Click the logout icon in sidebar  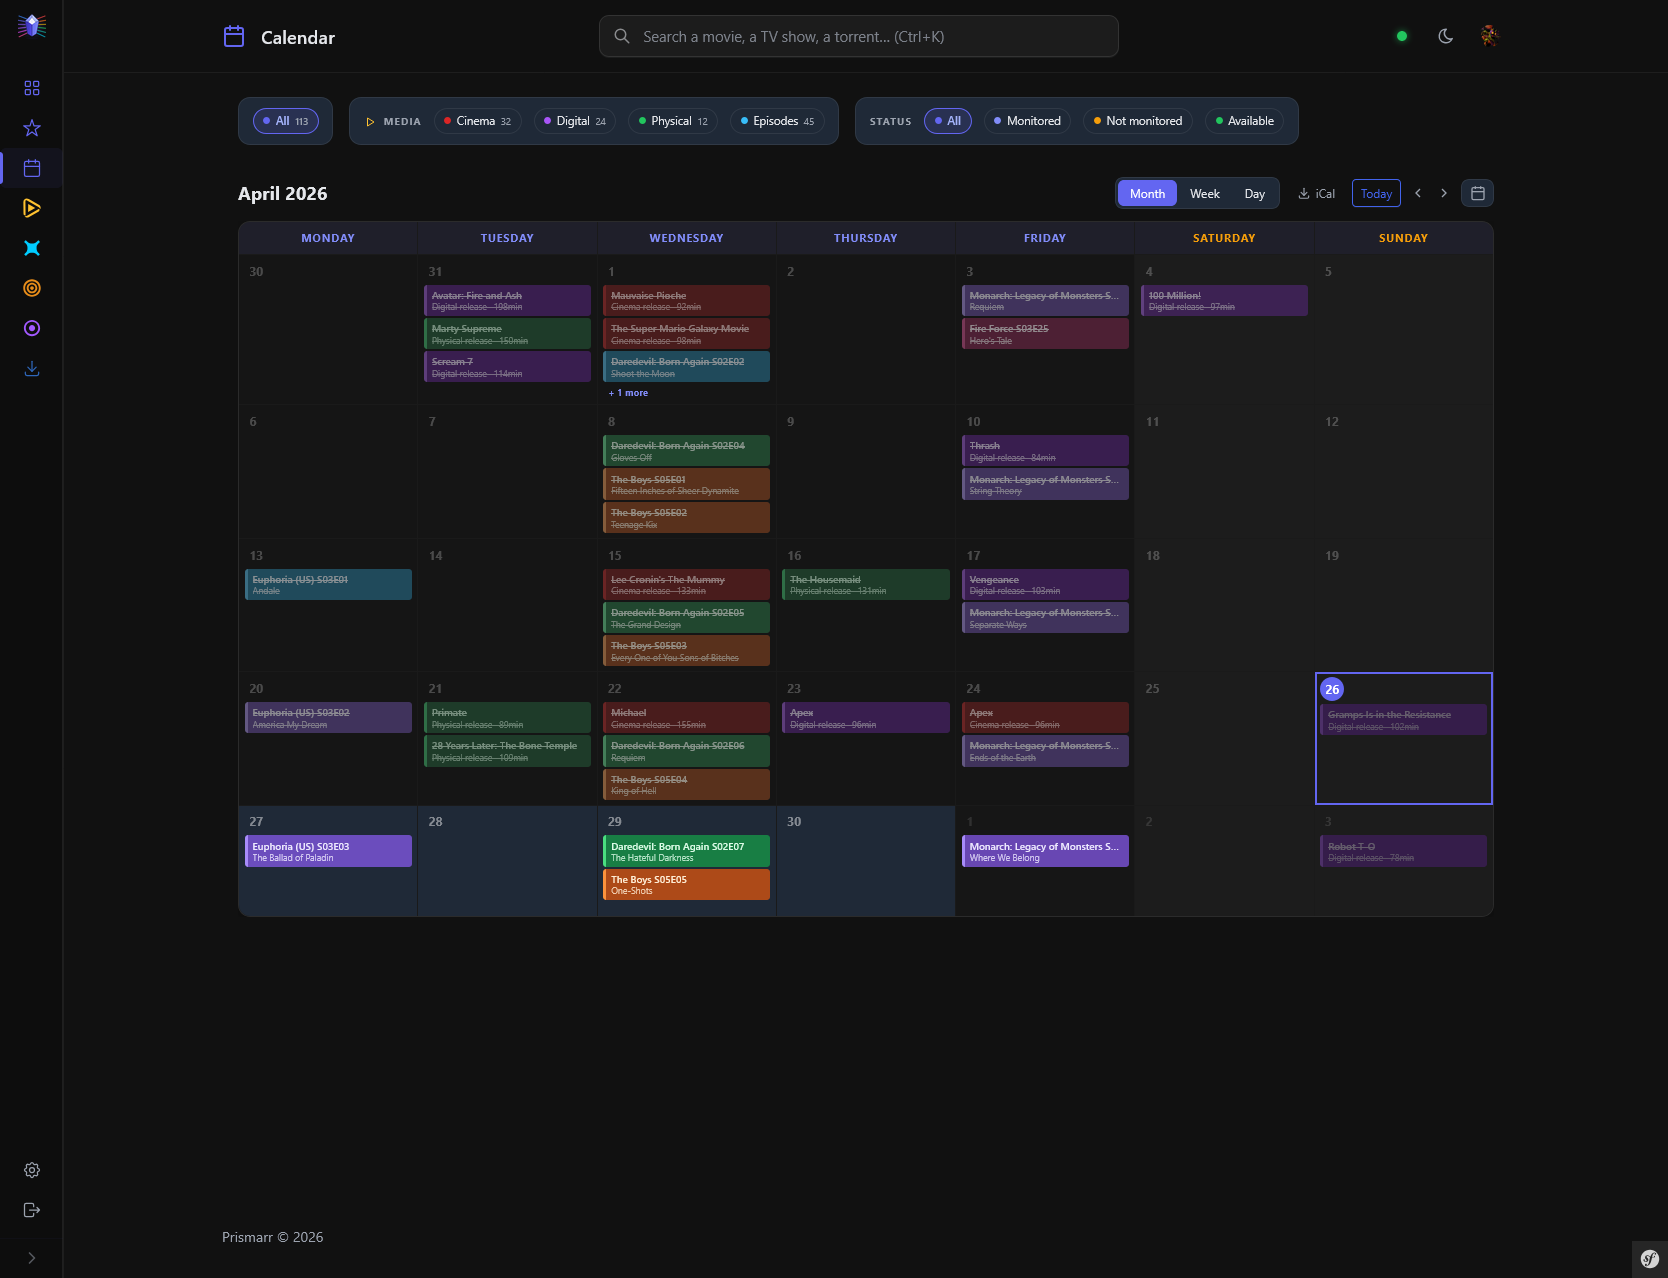click(x=32, y=1210)
